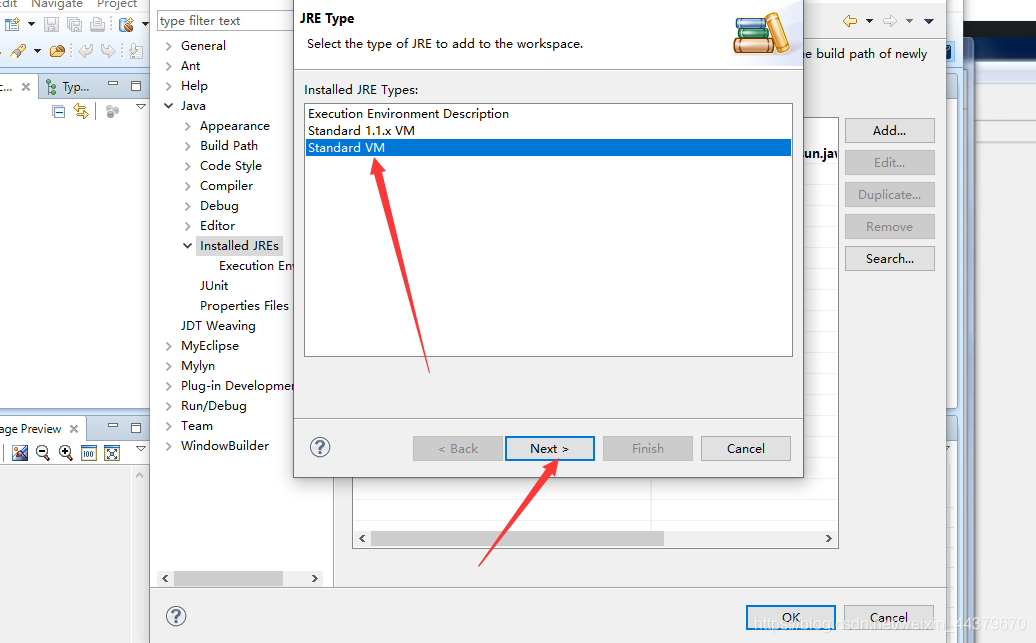Image resolution: width=1036 pixels, height=643 pixels.
Task: Click the New wizard toolbar icon
Action: tap(12, 24)
